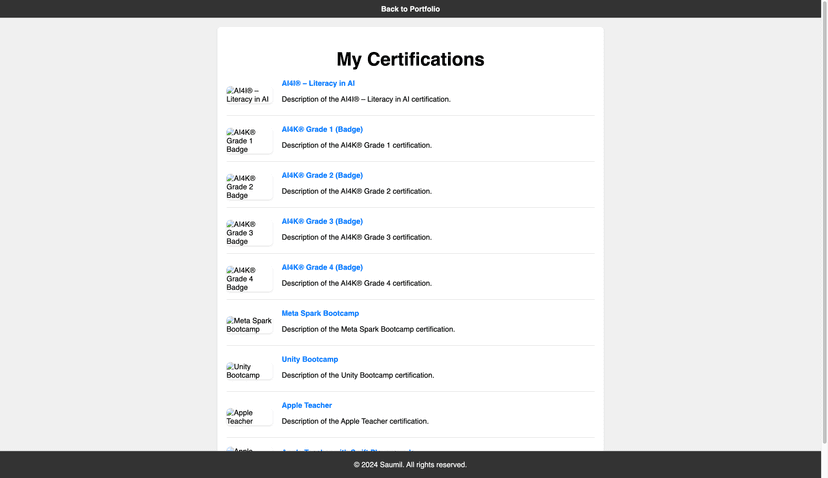Image resolution: width=828 pixels, height=478 pixels.
Task: Open the AI4K® Grade 1 (Badge) link
Action: pos(322,130)
